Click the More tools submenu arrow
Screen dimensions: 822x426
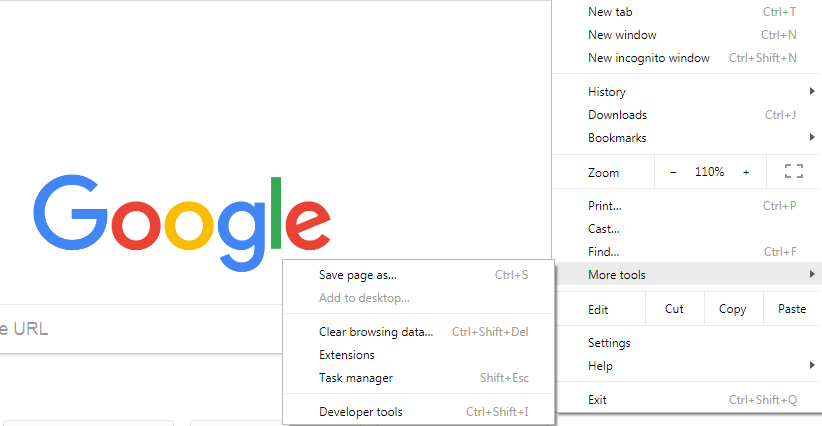pos(812,274)
